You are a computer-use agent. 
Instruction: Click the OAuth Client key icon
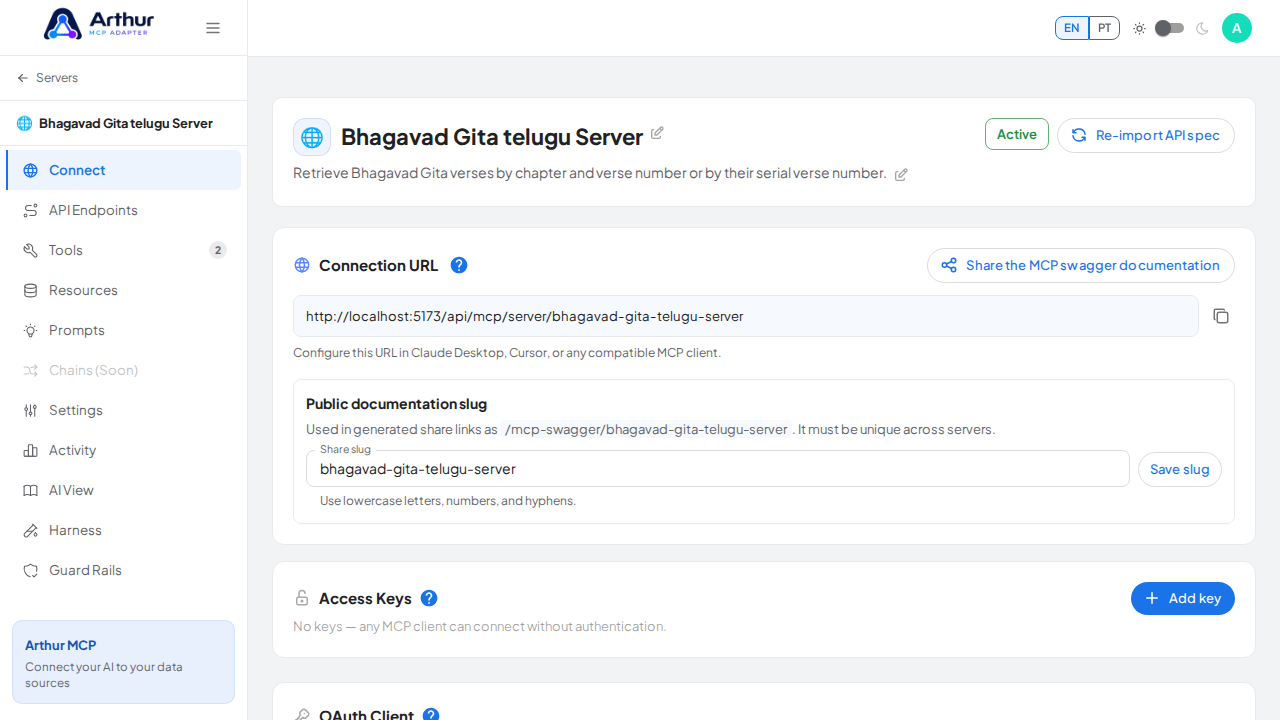coord(302,715)
